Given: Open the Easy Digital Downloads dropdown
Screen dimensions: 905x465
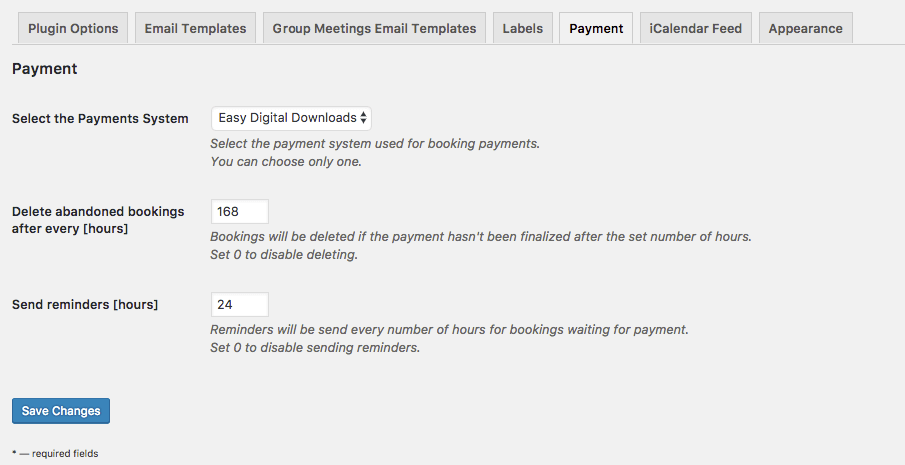Looking at the screenshot, I should (x=285, y=118).
